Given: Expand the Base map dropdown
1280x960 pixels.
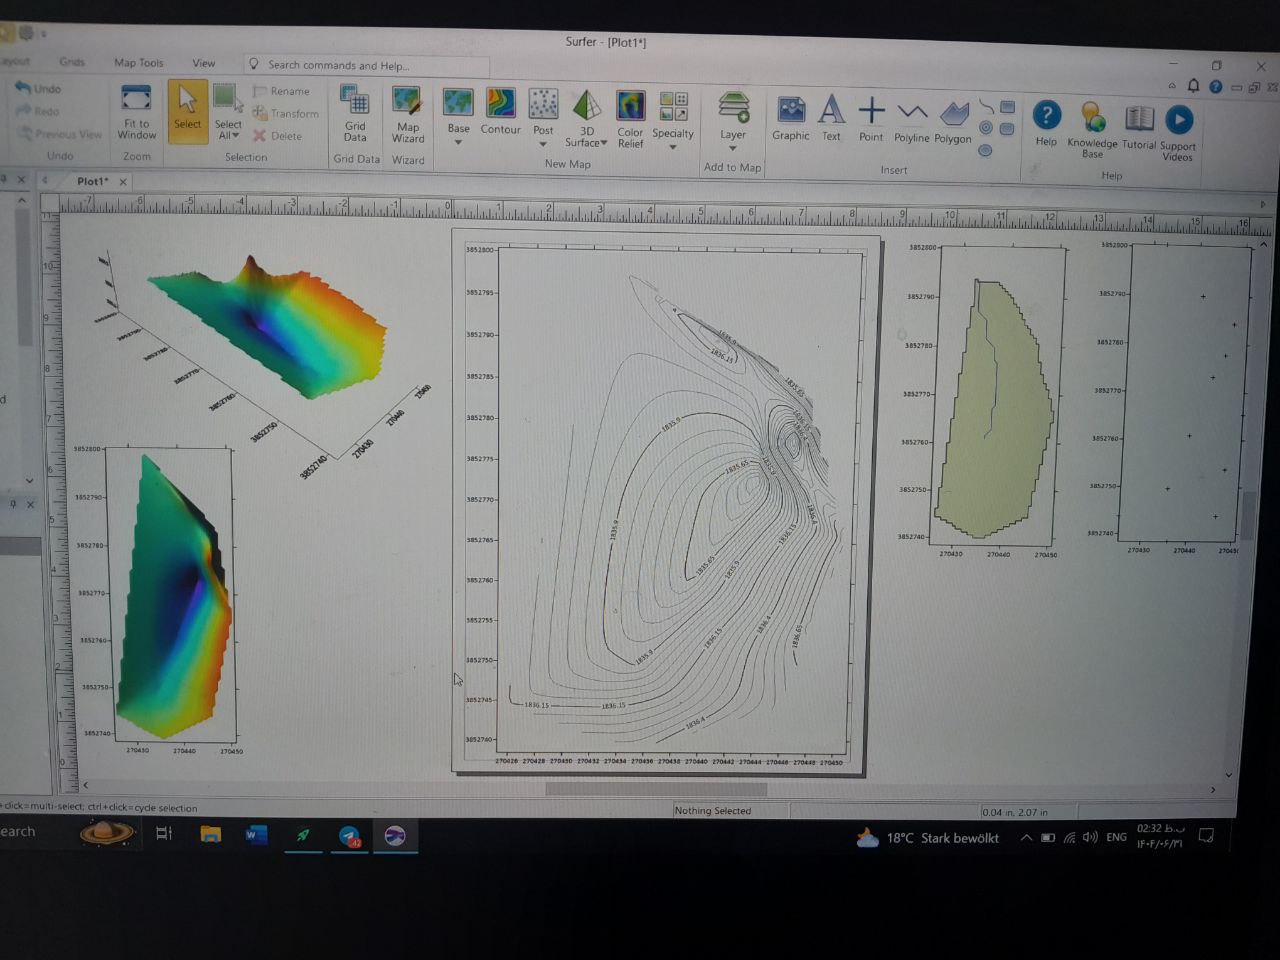Looking at the screenshot, I should point(458,143).
